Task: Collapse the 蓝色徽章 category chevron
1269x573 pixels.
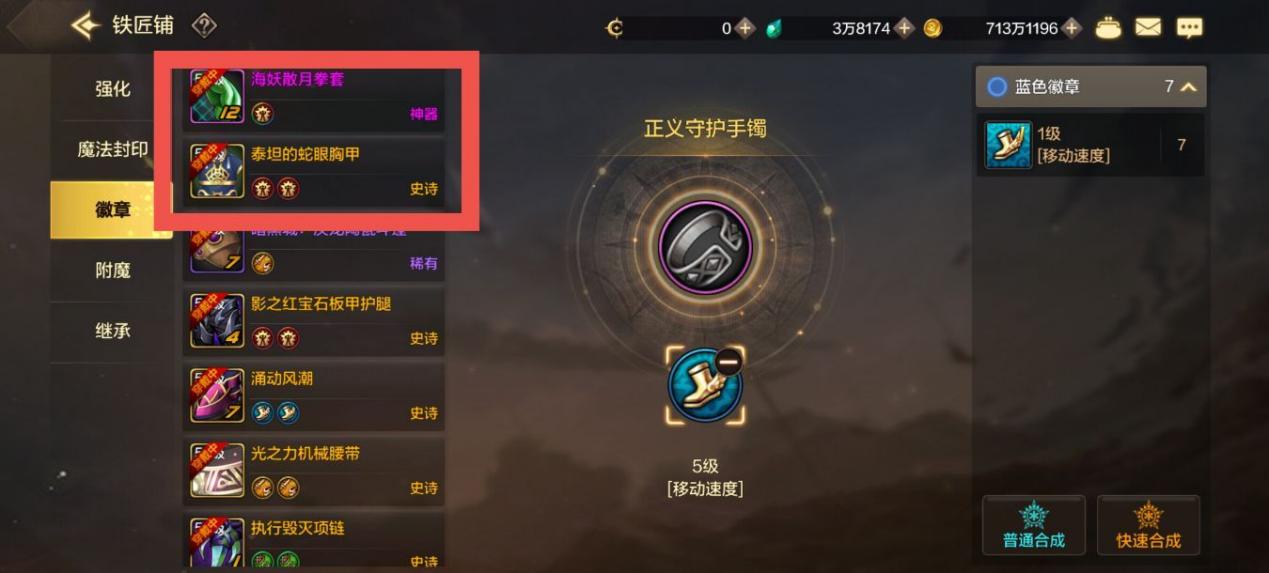Action: [x=1188, y=87]
